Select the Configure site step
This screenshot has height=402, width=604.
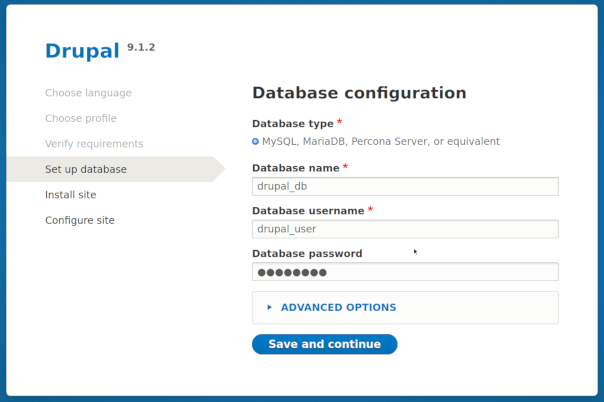pos(80,220)
